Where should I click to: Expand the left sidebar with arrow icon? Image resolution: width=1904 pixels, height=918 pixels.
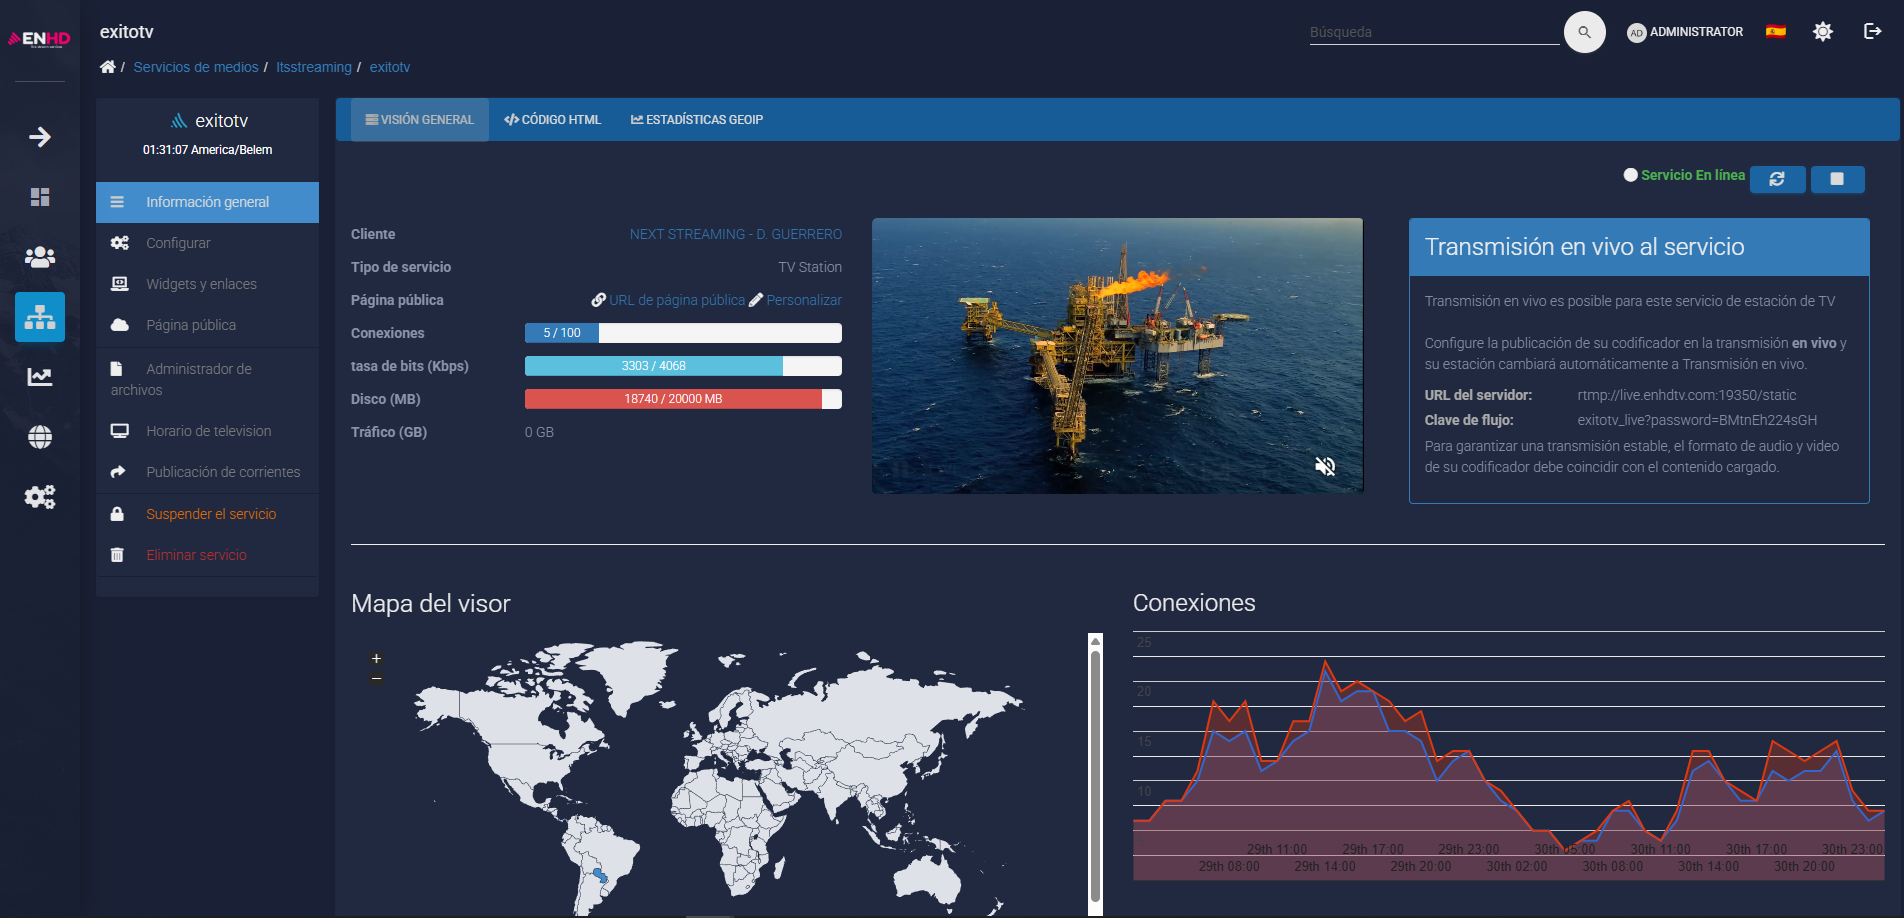click(x=40, y=137)
